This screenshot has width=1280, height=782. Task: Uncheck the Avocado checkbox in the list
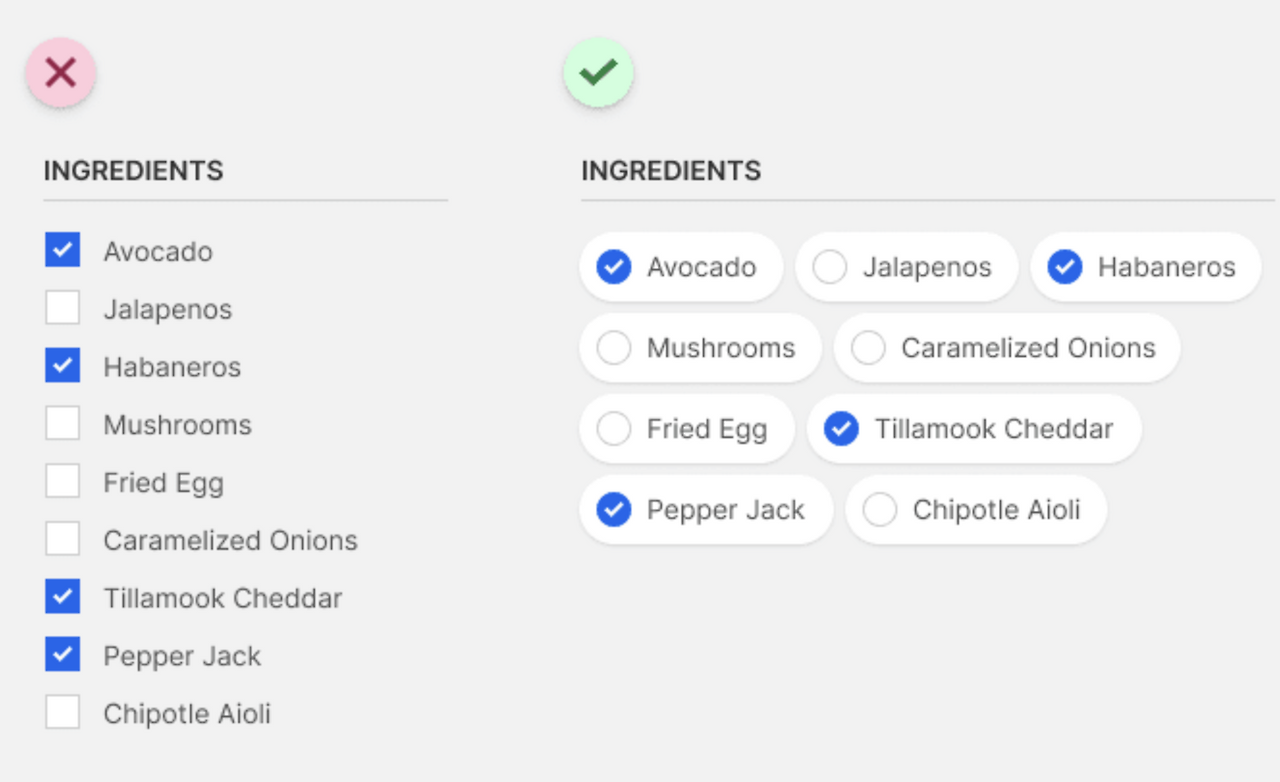point(62,250)
